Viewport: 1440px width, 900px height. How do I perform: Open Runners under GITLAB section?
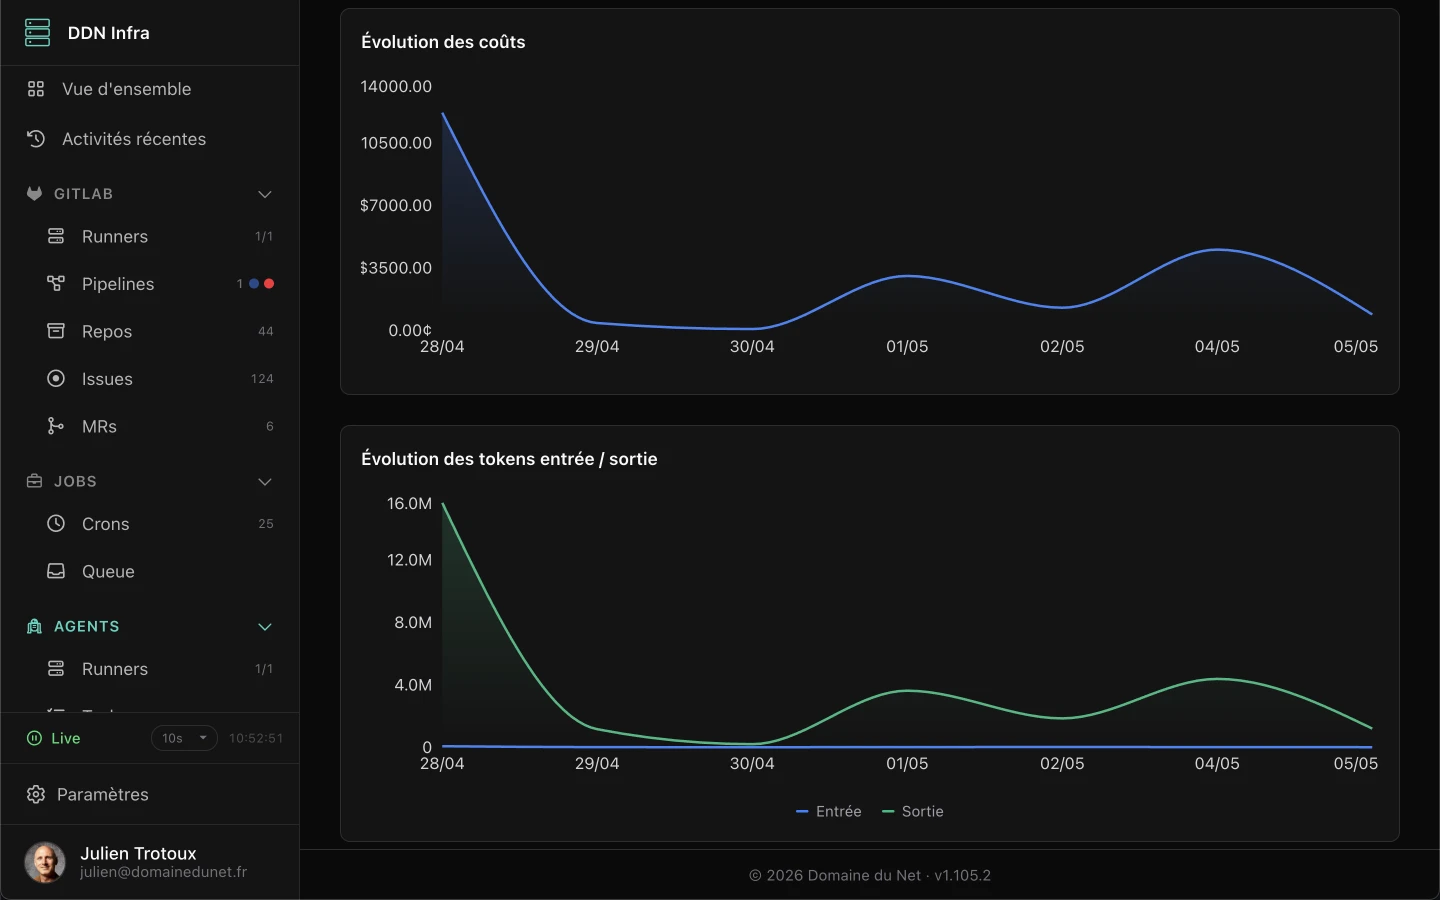pyautogui.click(x=150, y=237)
